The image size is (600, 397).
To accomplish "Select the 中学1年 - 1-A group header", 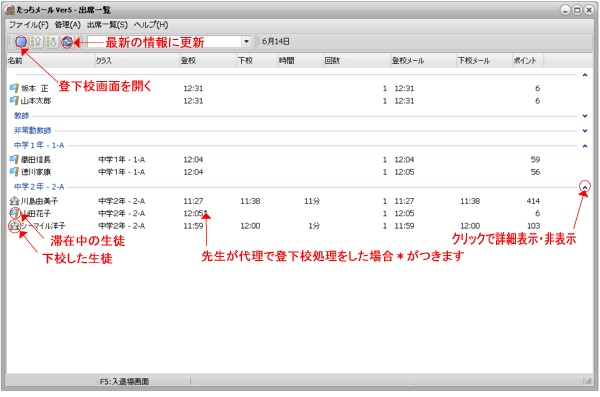I will pyautogui.click(x=39, y=145).
